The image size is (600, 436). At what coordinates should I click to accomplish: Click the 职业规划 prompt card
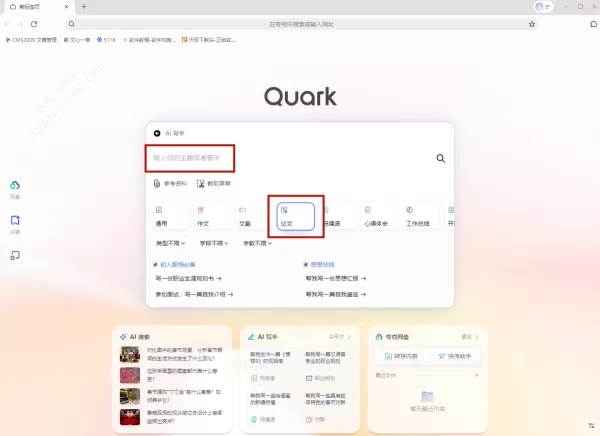click(x=326, y=366)
